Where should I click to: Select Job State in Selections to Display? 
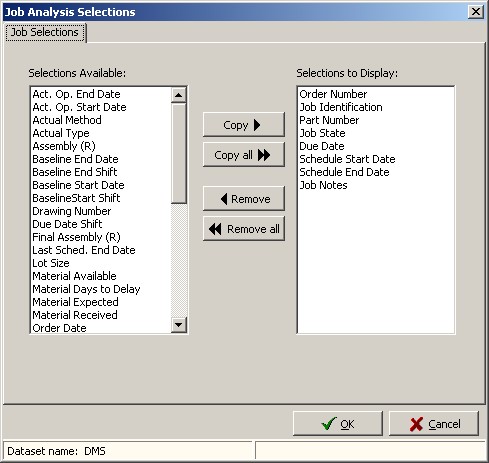(x=322, y=133)
